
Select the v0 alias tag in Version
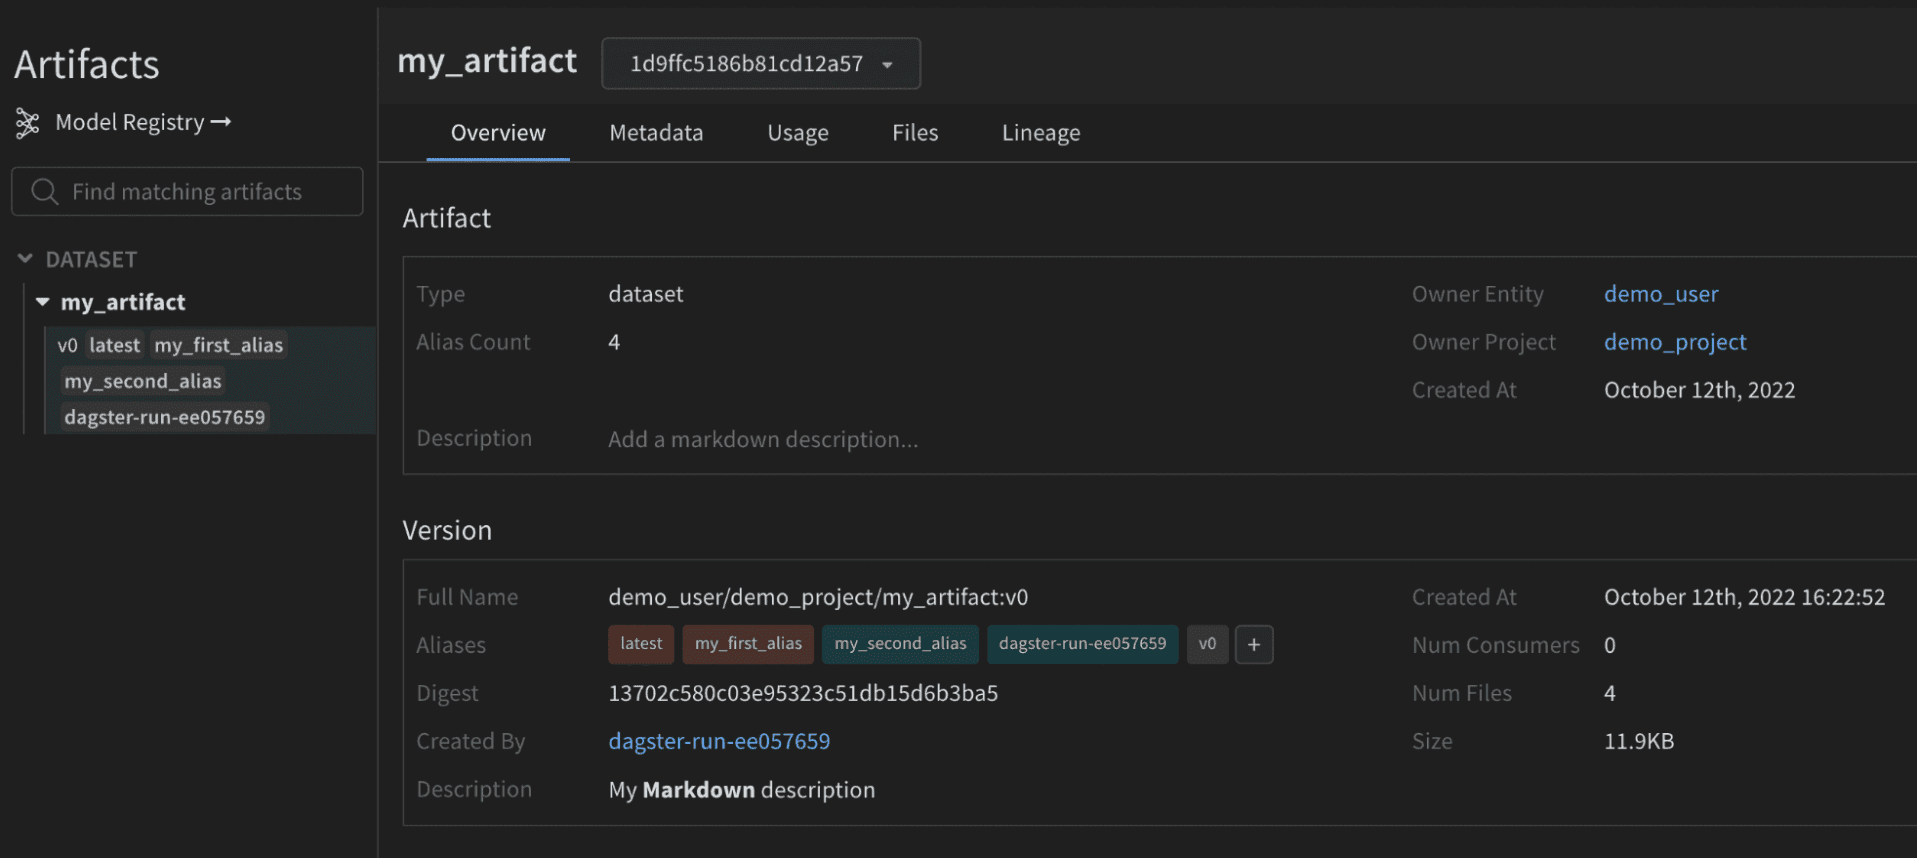tap(1207, 644)
